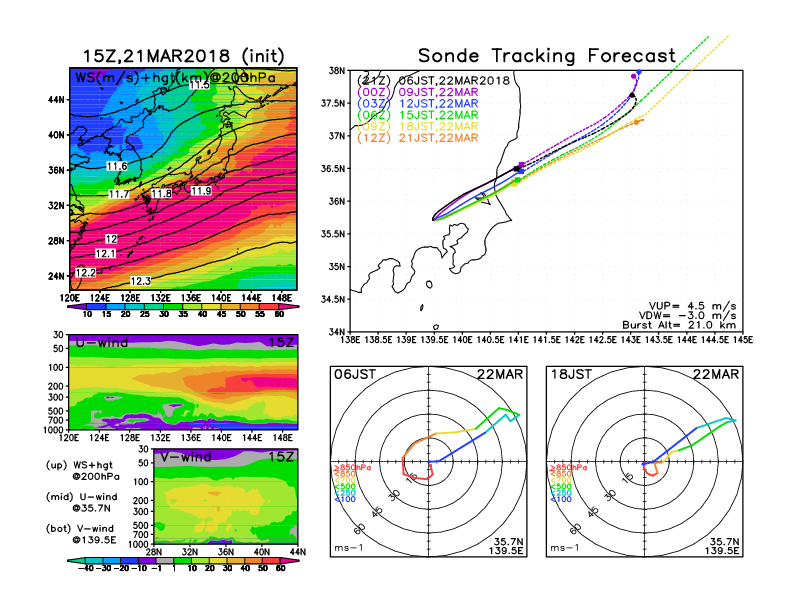
Task: Select the green "(06Z) 15JST,22MAR" legend entry
Action: tap(418, 115)
